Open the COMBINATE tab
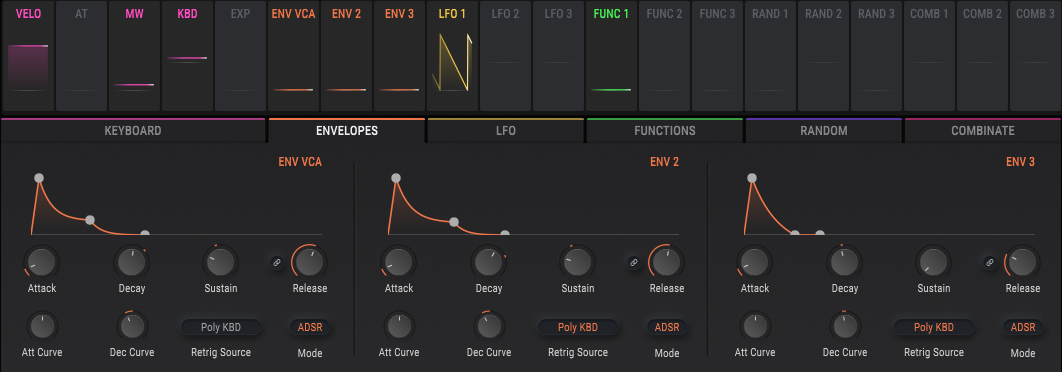The height and width of the screenshot is (372, 1062). pyautogui.click(x=983, y=131)
